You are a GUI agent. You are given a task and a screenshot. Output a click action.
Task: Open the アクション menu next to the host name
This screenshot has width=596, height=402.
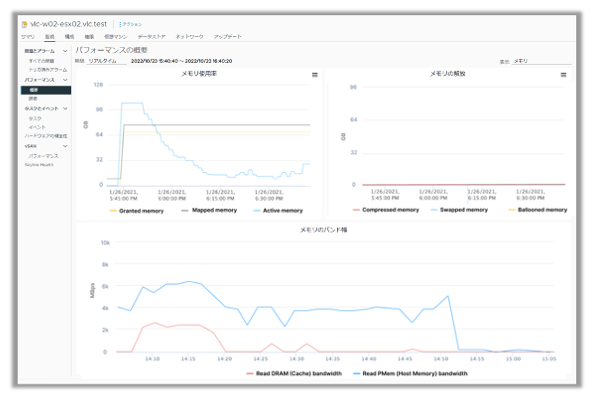[x=130, y=24]
